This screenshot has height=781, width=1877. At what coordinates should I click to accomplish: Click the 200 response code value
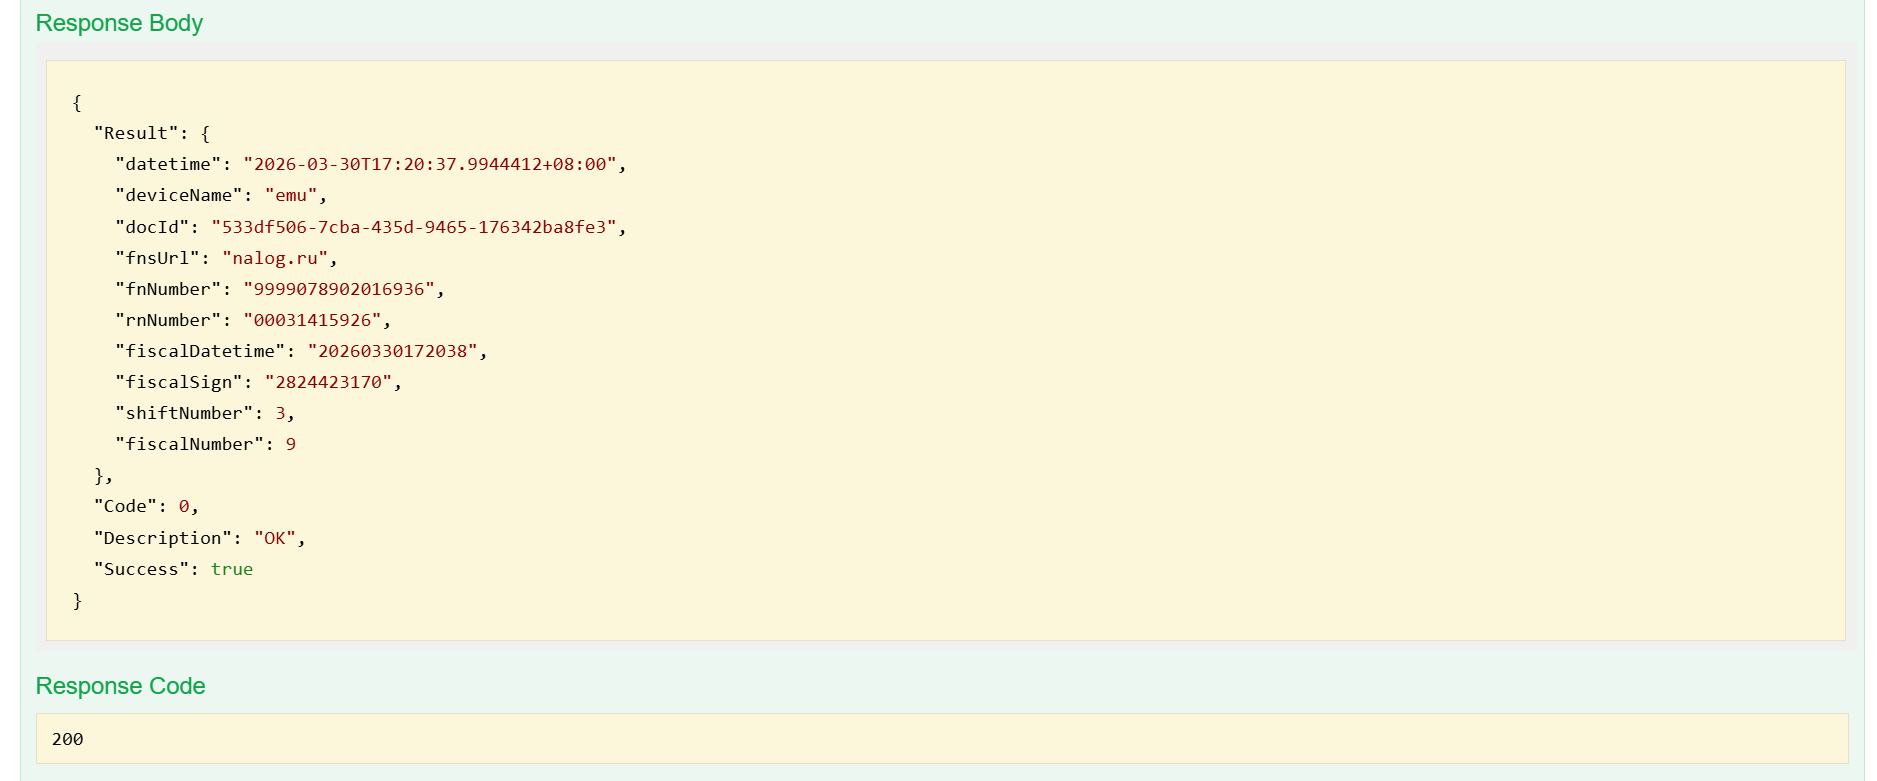pyautogui.click(x=68, y=739)
